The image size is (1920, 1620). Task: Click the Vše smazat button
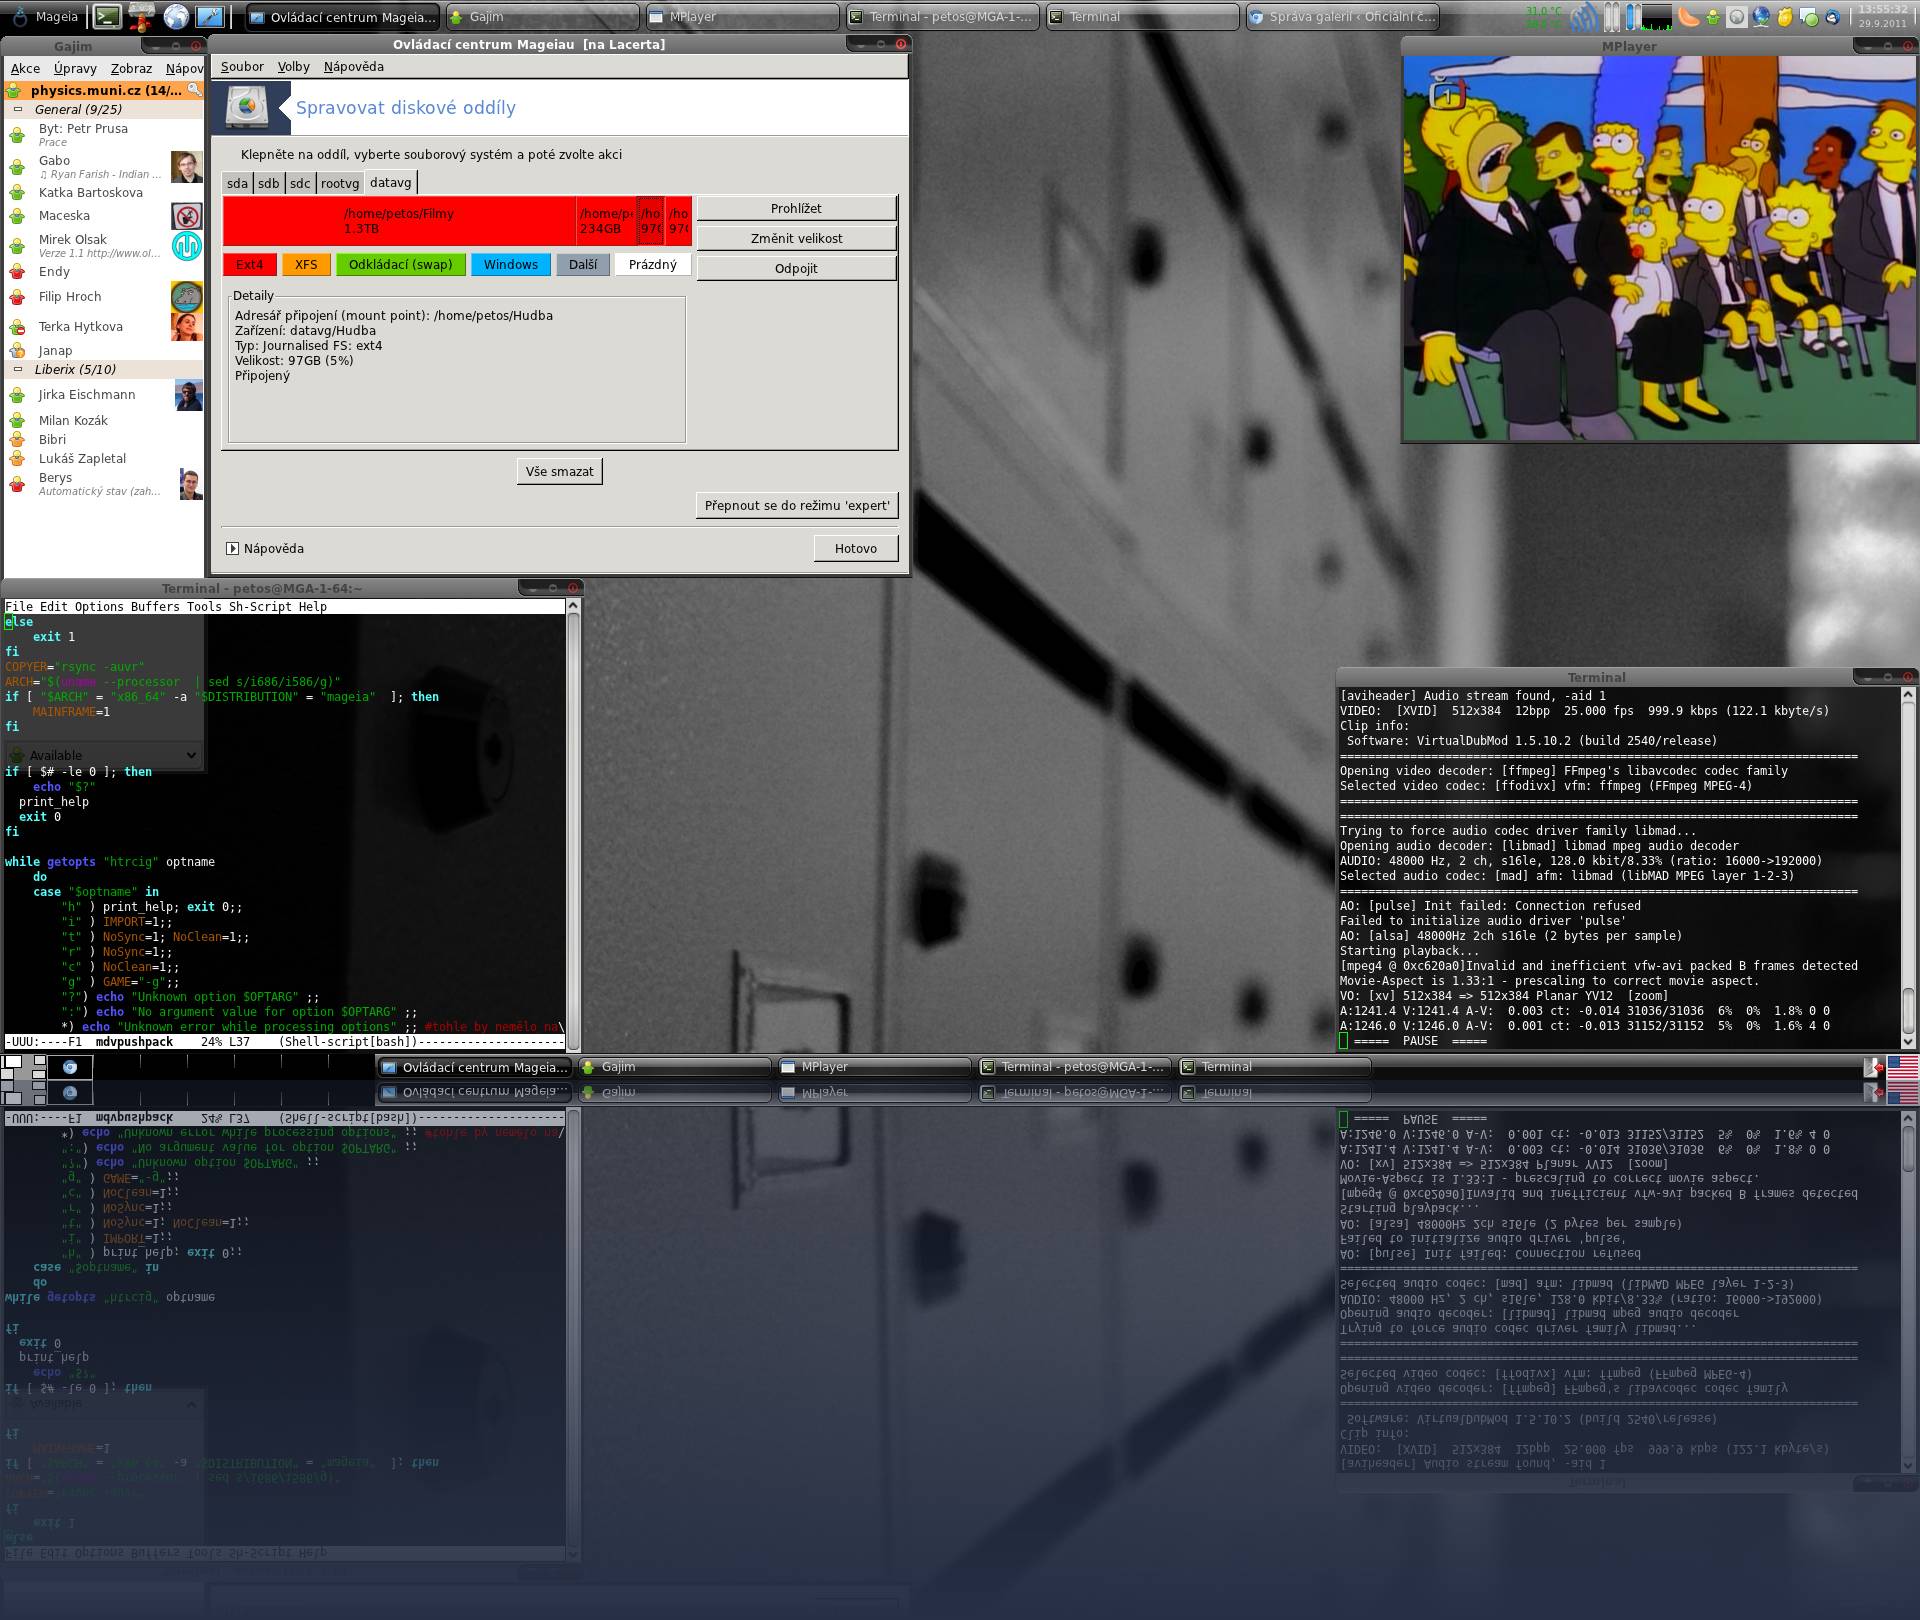pos(559,471)
